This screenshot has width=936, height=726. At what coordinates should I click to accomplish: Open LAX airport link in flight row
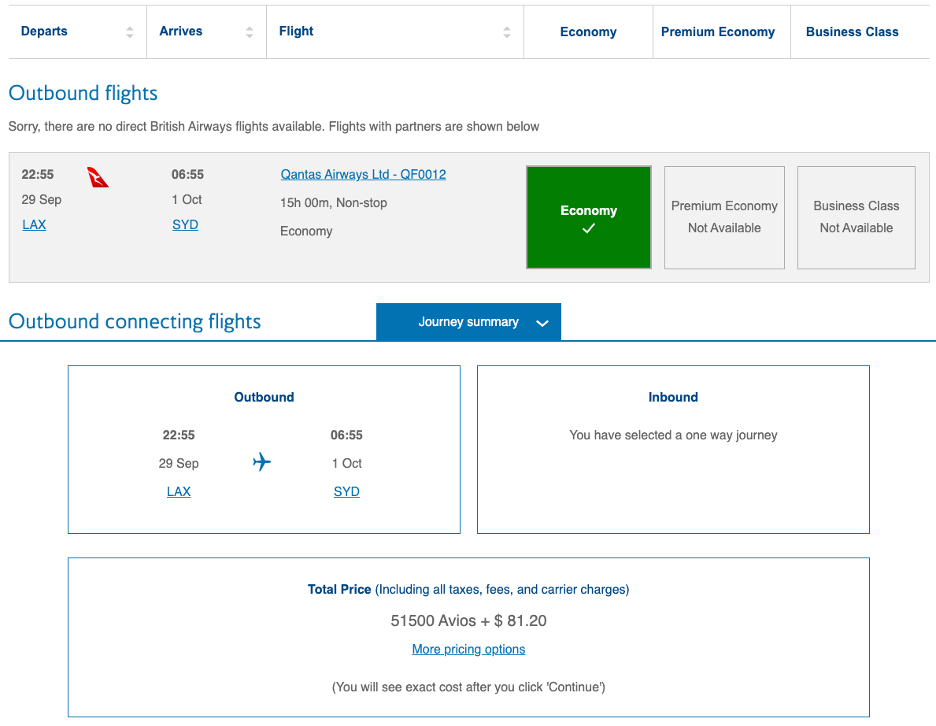pos(34,224)
